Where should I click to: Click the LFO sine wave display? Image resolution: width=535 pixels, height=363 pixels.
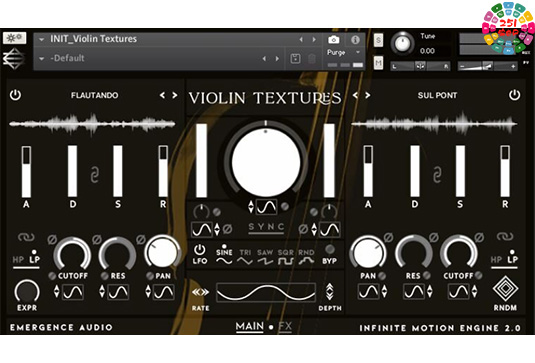[x=266, y=292]
